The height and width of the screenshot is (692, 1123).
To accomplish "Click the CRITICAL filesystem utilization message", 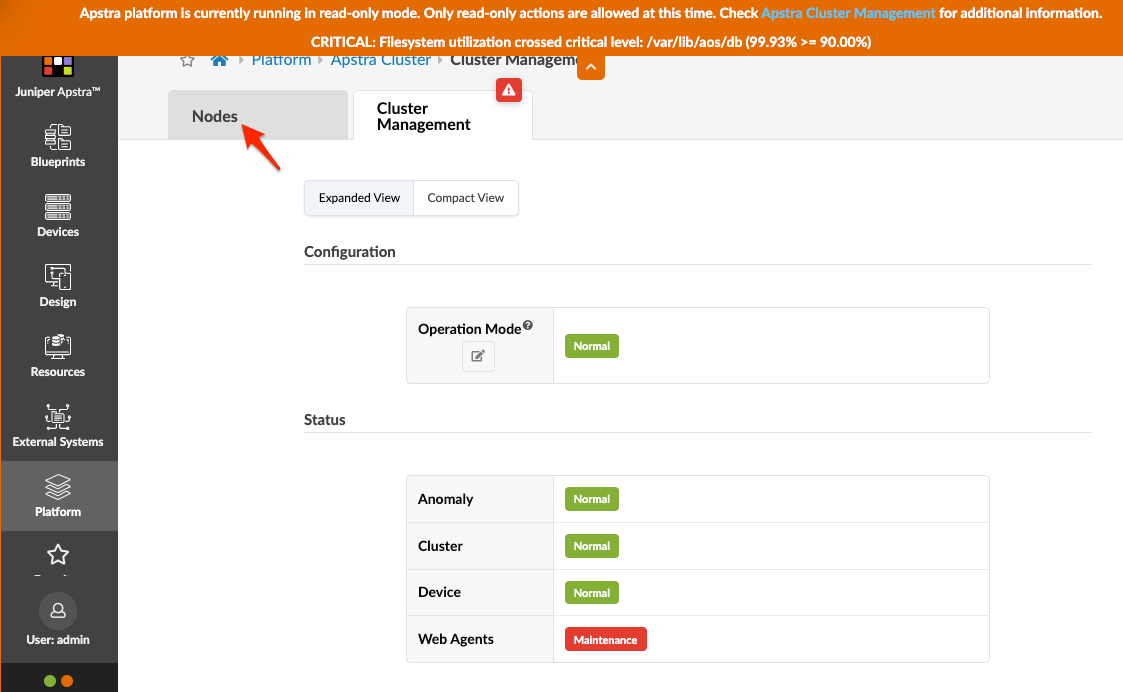I will (x=591, y=42).
